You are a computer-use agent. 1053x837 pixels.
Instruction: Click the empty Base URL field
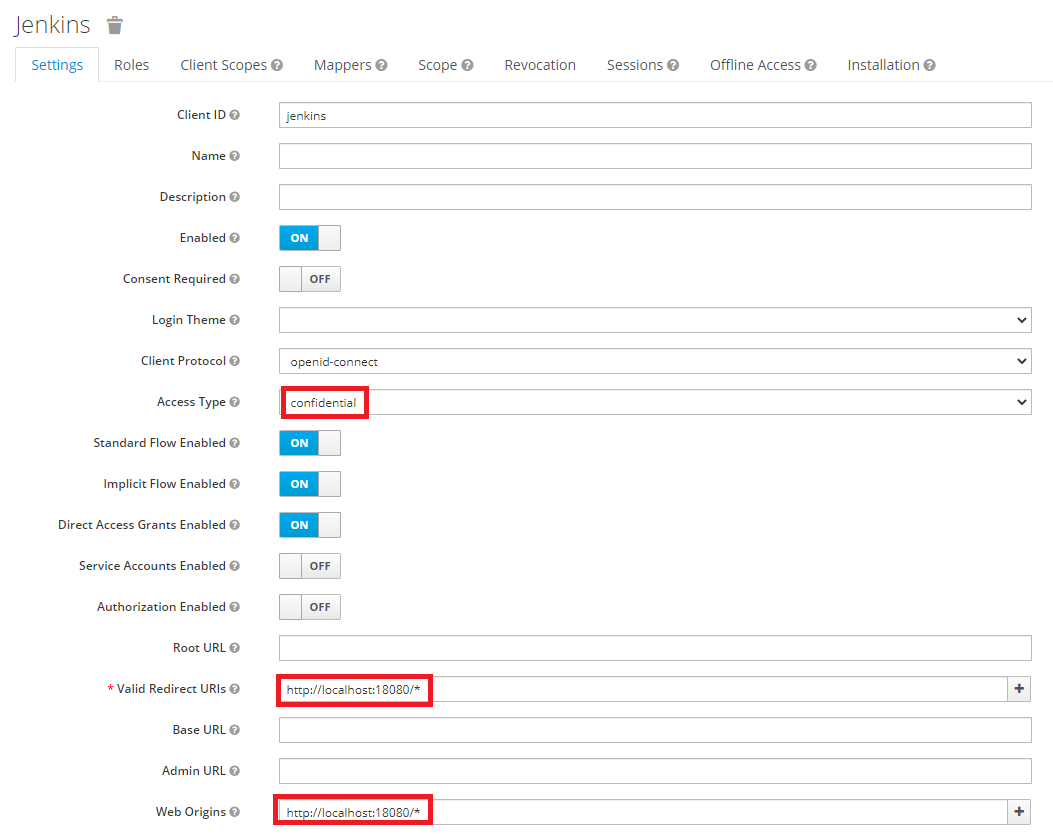click(x=655, y=730)
